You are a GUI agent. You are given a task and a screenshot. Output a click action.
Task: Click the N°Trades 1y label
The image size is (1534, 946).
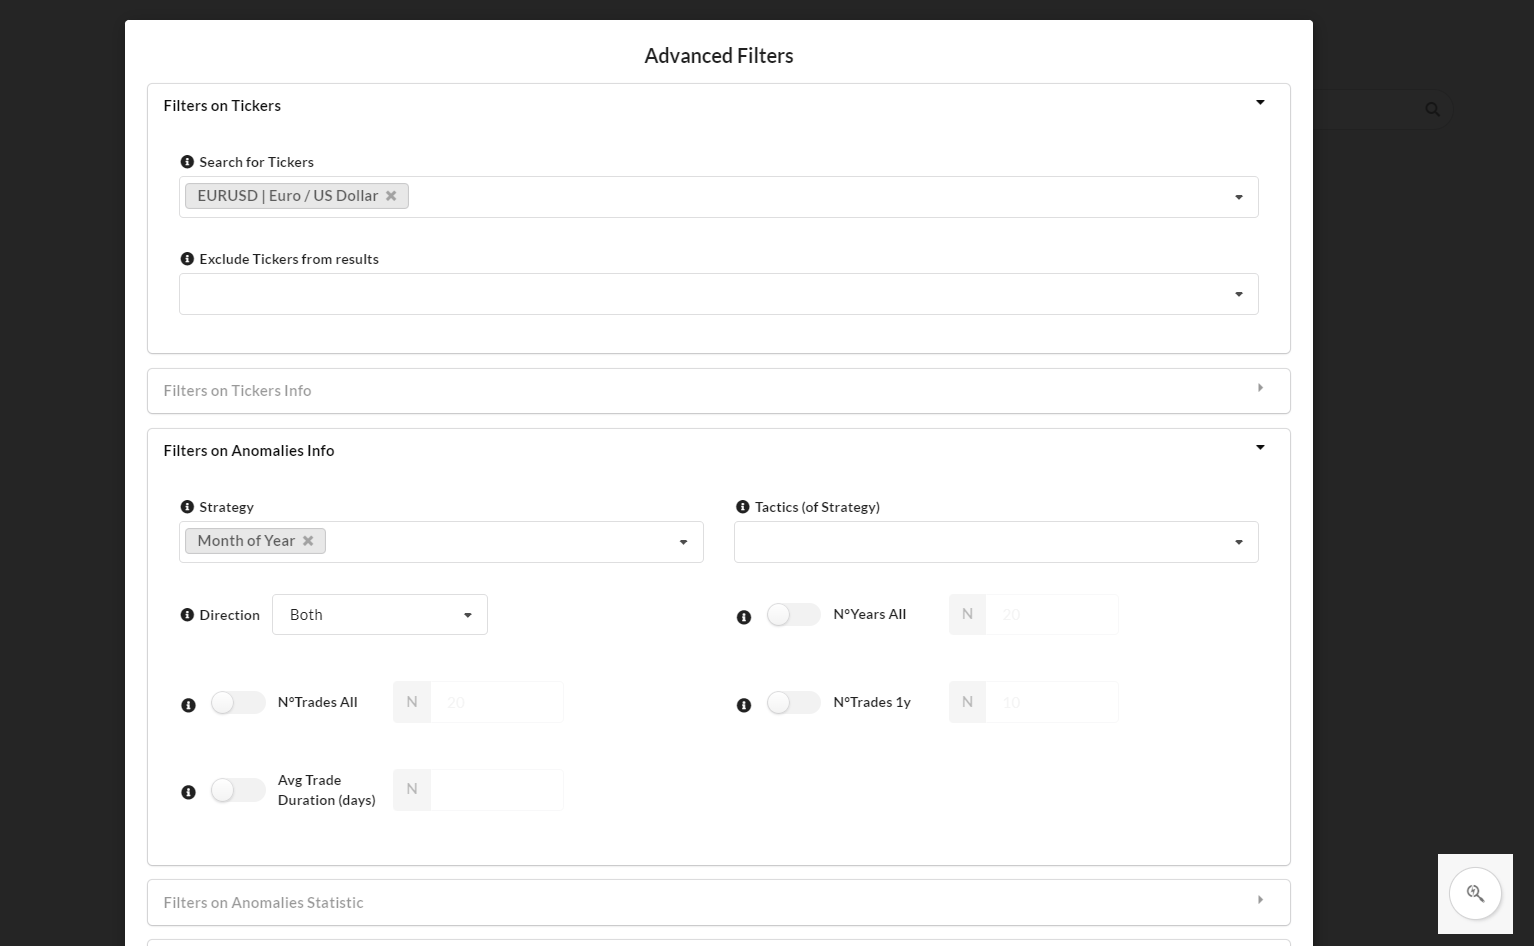pos(872,702)
